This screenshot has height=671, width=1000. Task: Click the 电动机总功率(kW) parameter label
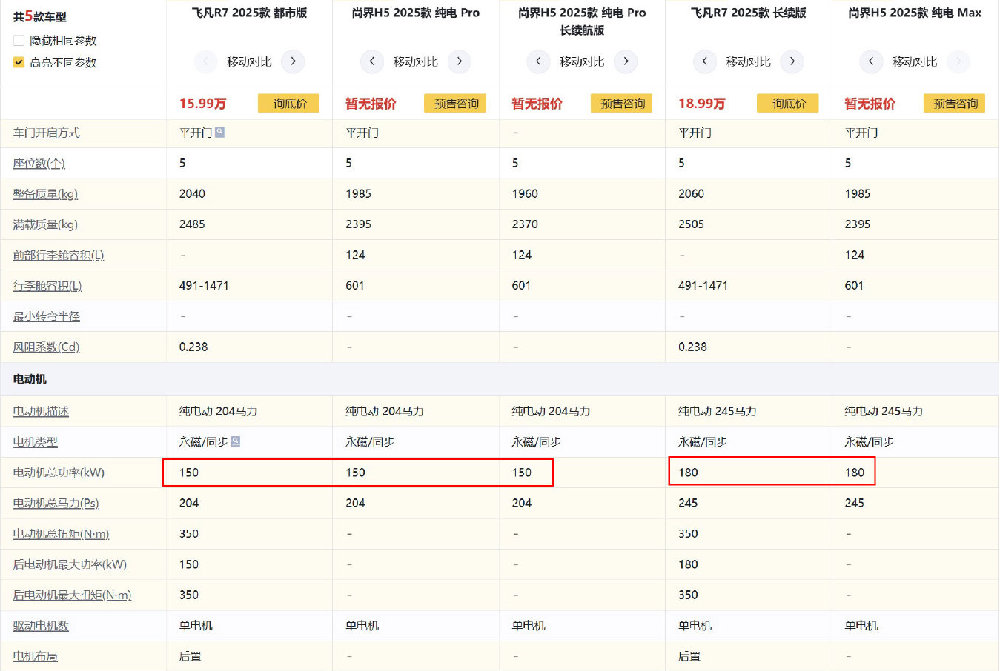coord(56,472)
